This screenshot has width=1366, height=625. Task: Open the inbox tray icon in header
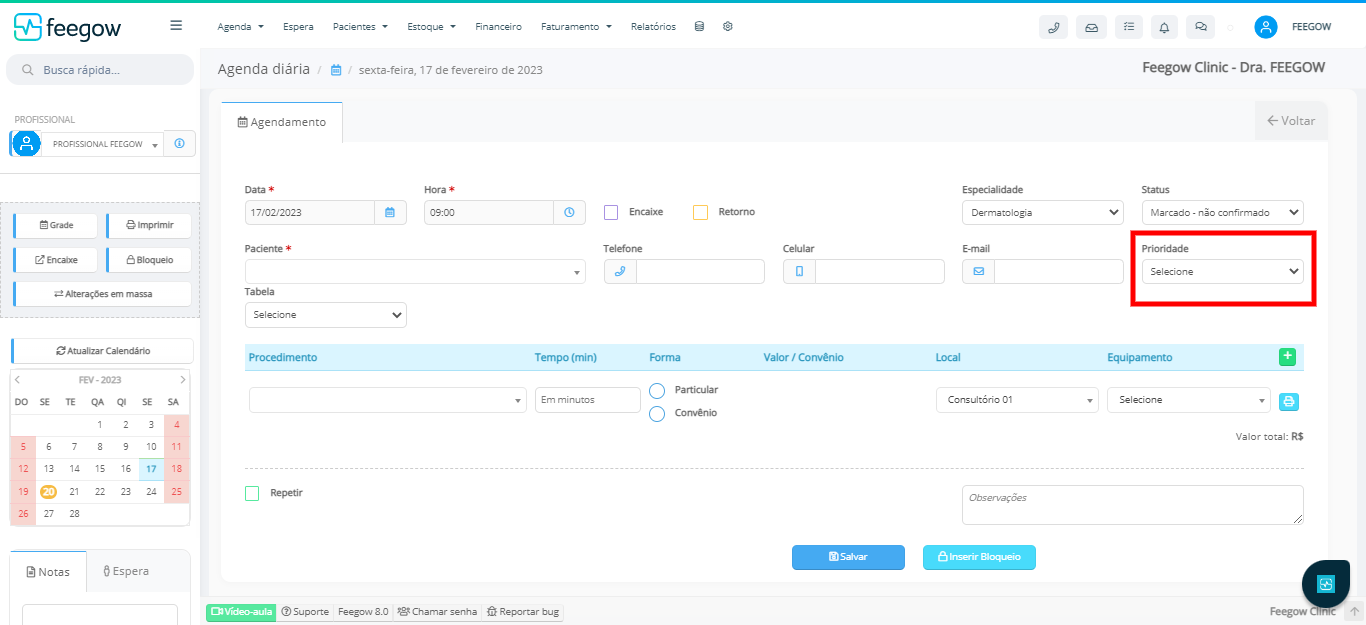pos(1091,27)
